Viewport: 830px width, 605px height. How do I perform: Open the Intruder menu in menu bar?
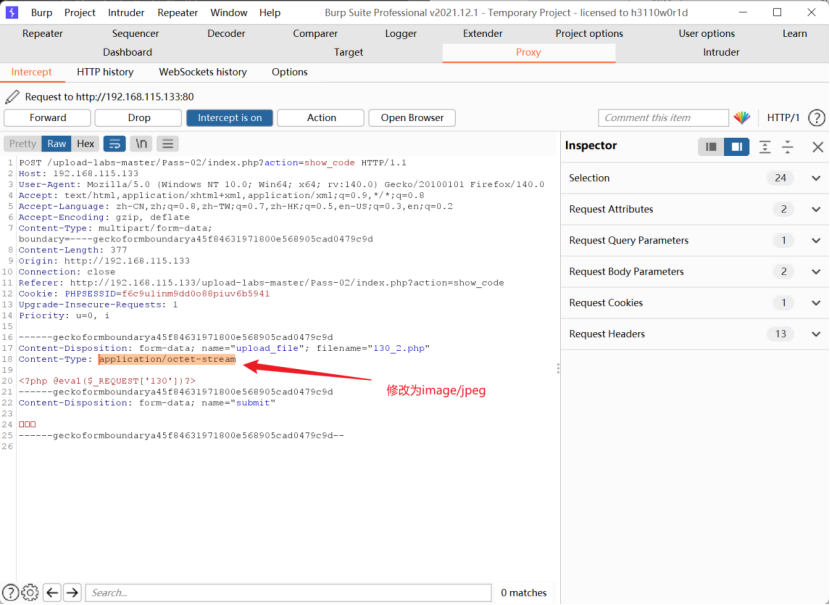pos(126,13)
